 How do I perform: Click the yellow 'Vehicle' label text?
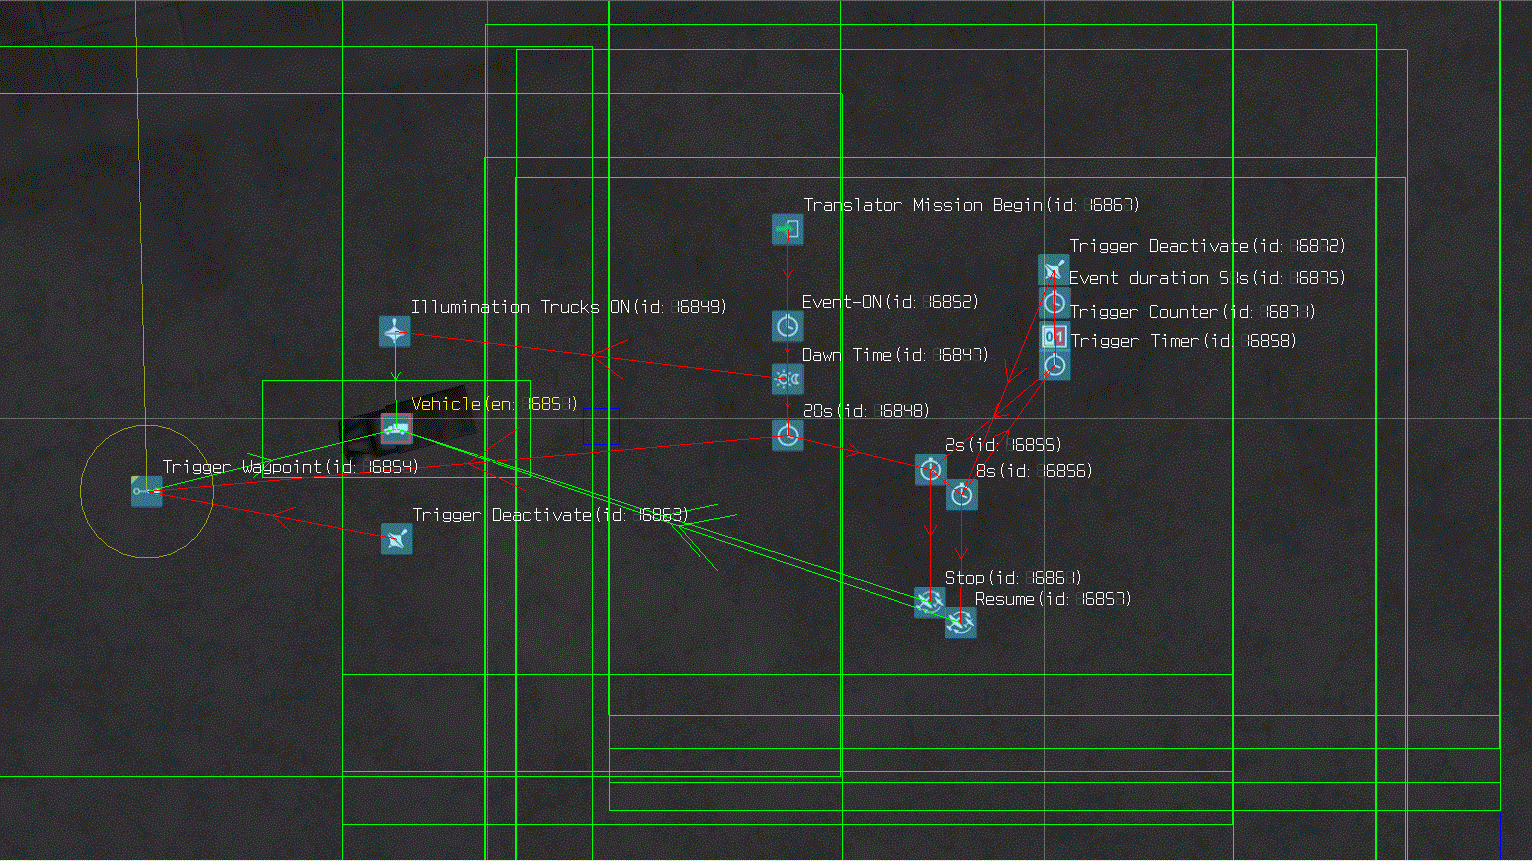tap(494, 404)
